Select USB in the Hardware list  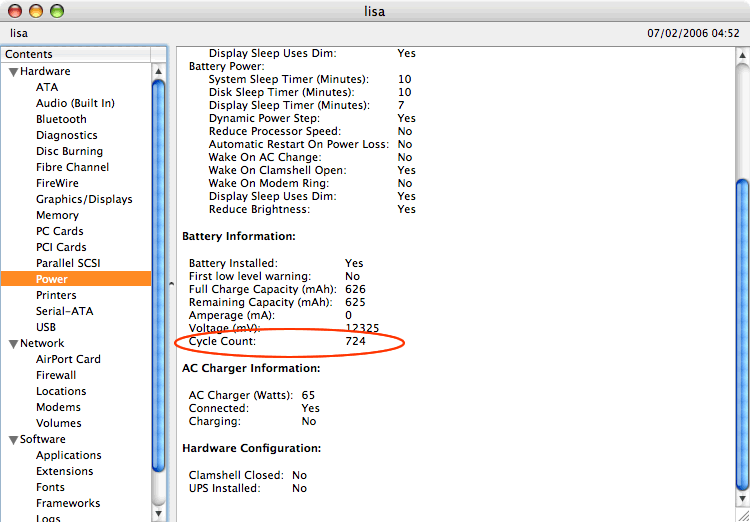tap(46, 327)
